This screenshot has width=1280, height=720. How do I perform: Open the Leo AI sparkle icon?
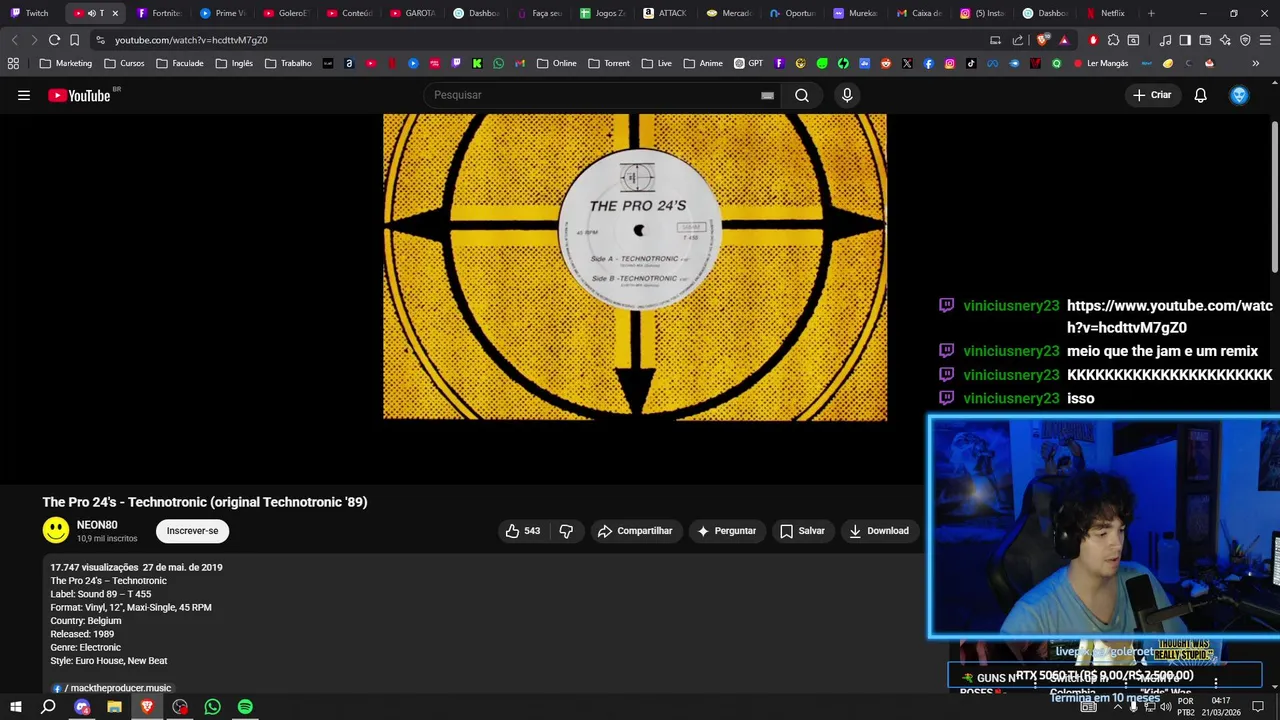[x=1225, y=40]
